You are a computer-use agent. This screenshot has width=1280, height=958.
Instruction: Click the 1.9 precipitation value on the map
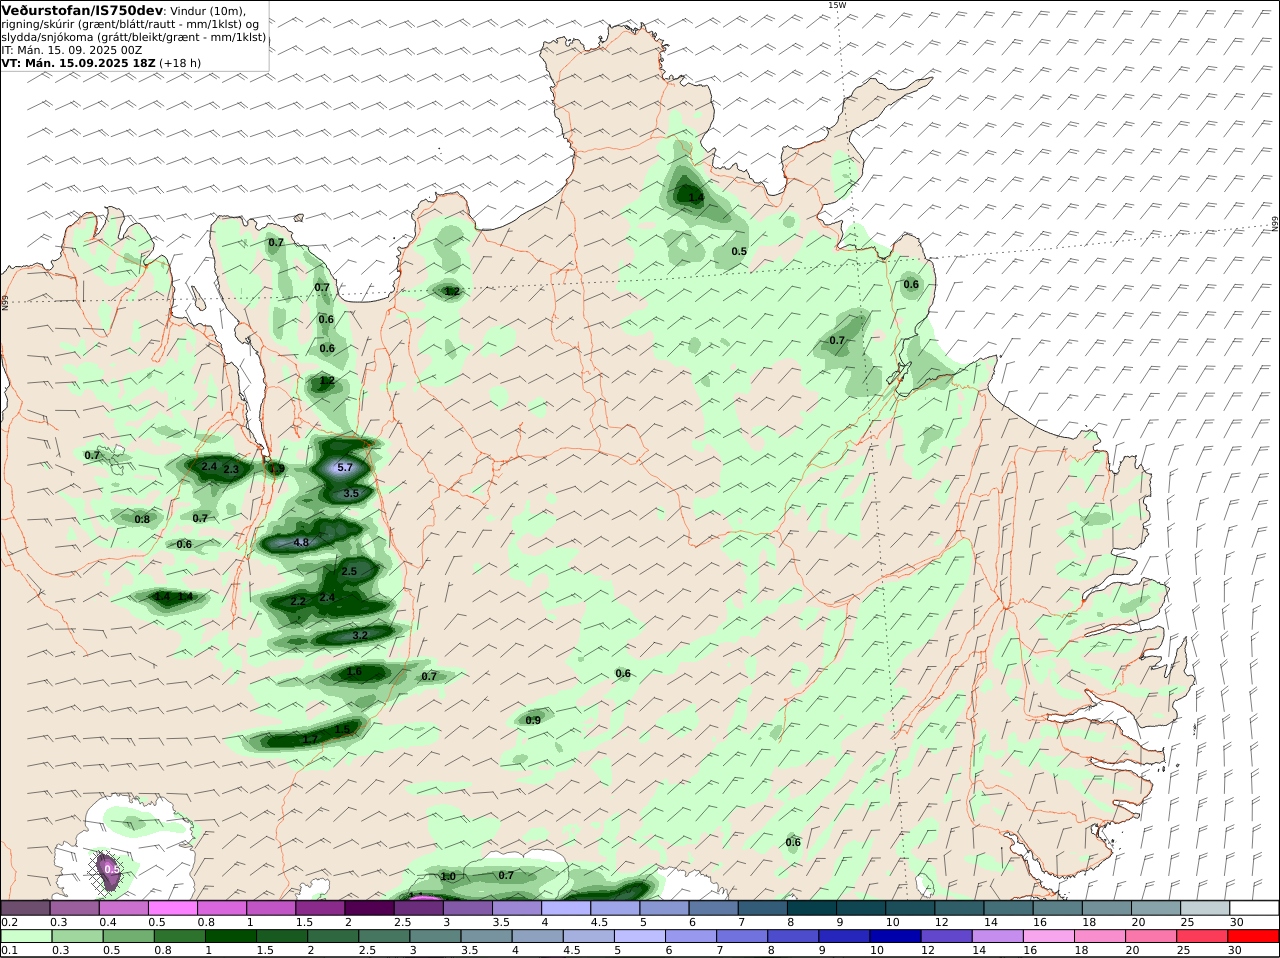click(277, 468)
